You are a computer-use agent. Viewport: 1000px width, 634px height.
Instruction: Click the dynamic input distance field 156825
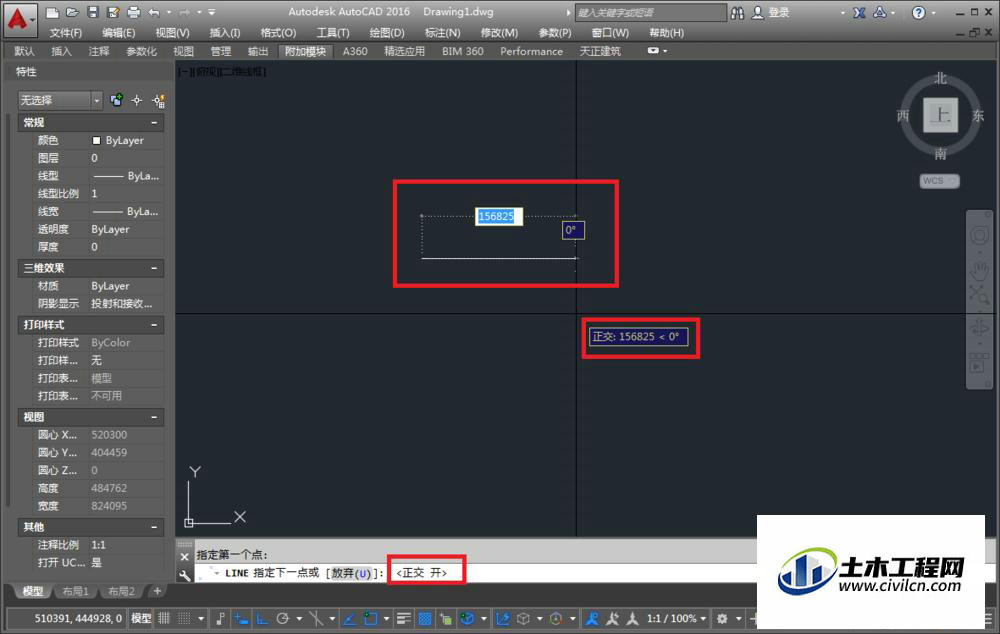pyautogui.click(x=499, y=216)
